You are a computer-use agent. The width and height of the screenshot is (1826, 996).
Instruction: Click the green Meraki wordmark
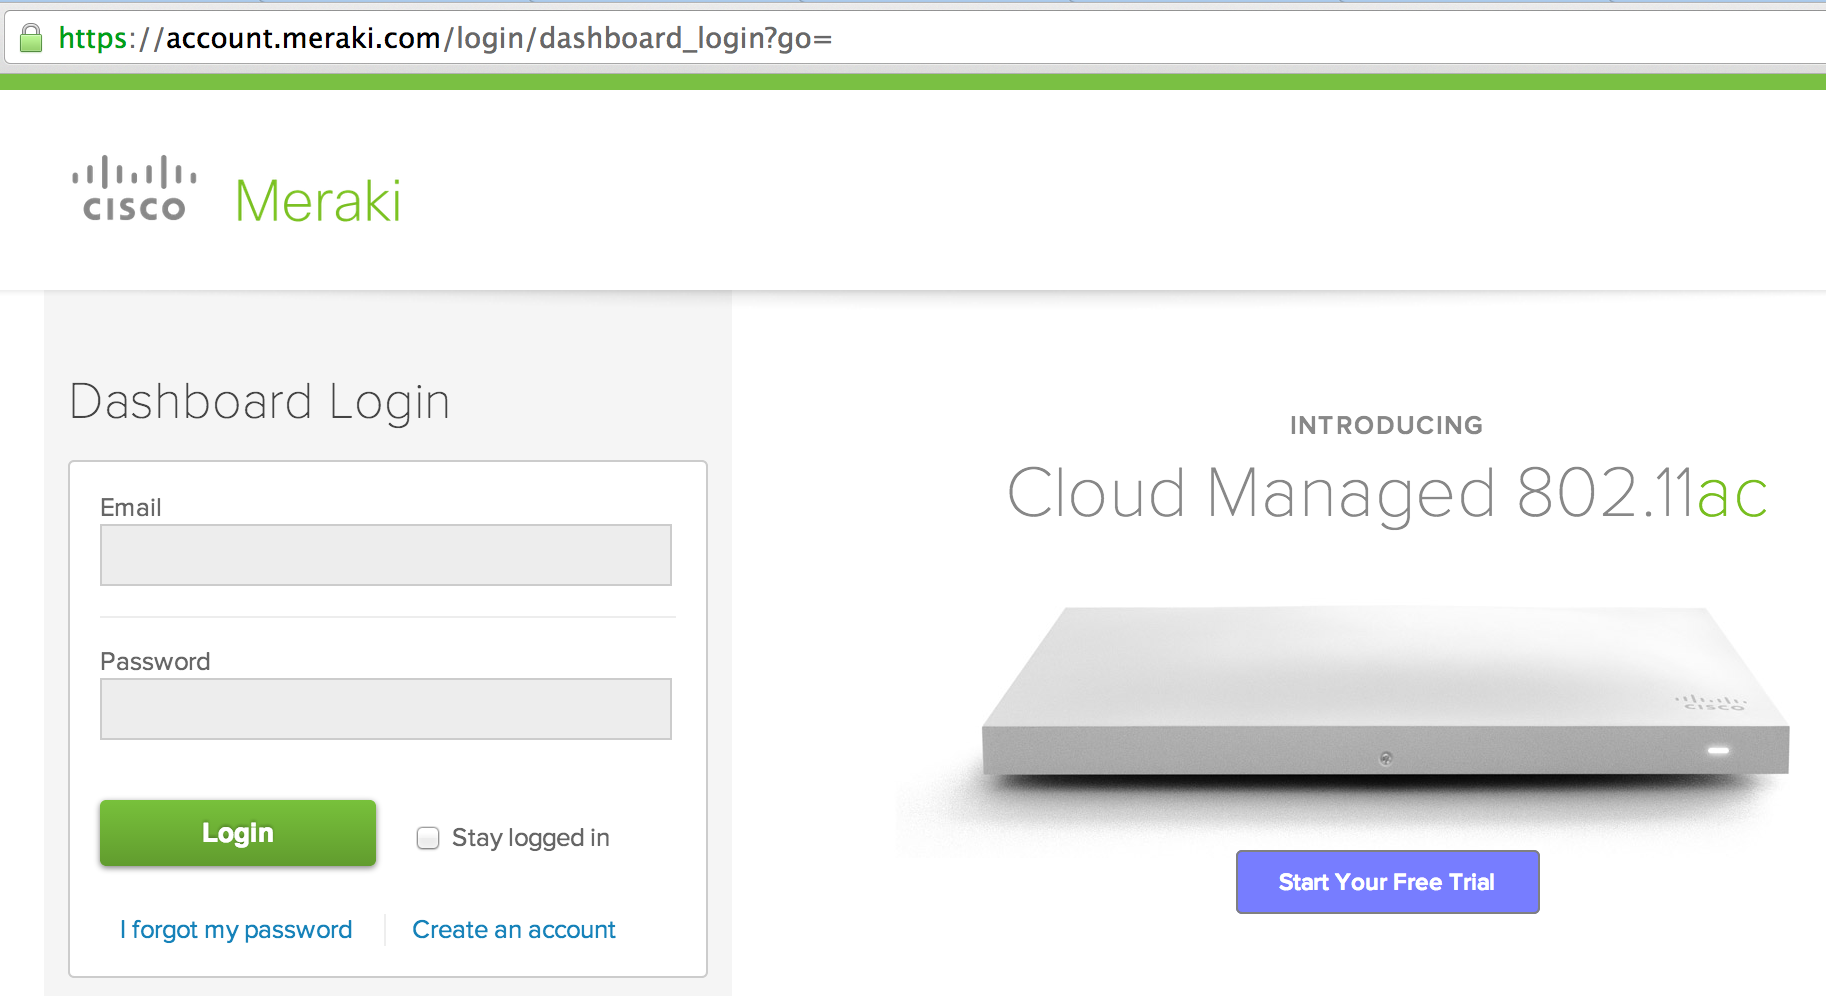[318, 201]
